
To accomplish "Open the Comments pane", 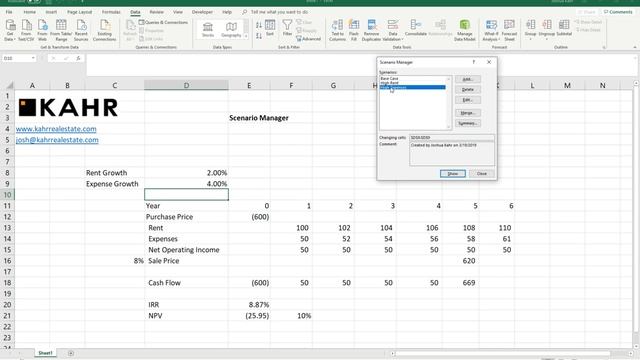I will click(x=618, y=12).
